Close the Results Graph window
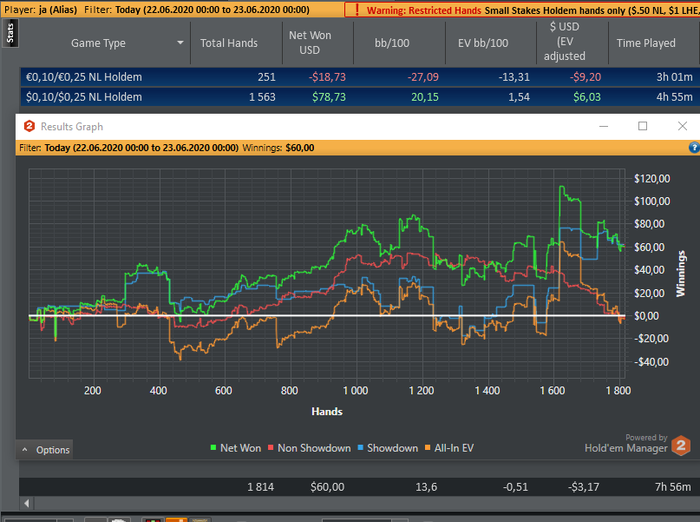Screen dimensions: 700x522 click(x=682, y=126)
